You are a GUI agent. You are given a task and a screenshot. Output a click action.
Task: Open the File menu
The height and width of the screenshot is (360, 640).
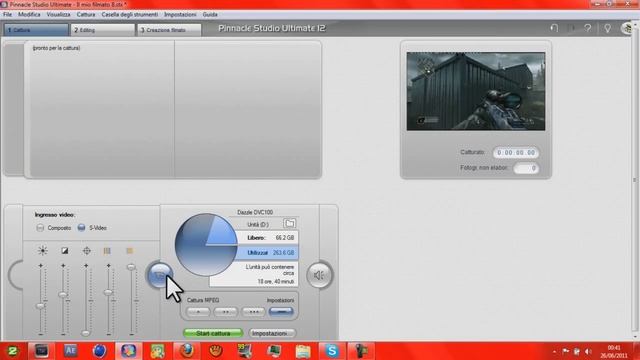pos(7,14)
